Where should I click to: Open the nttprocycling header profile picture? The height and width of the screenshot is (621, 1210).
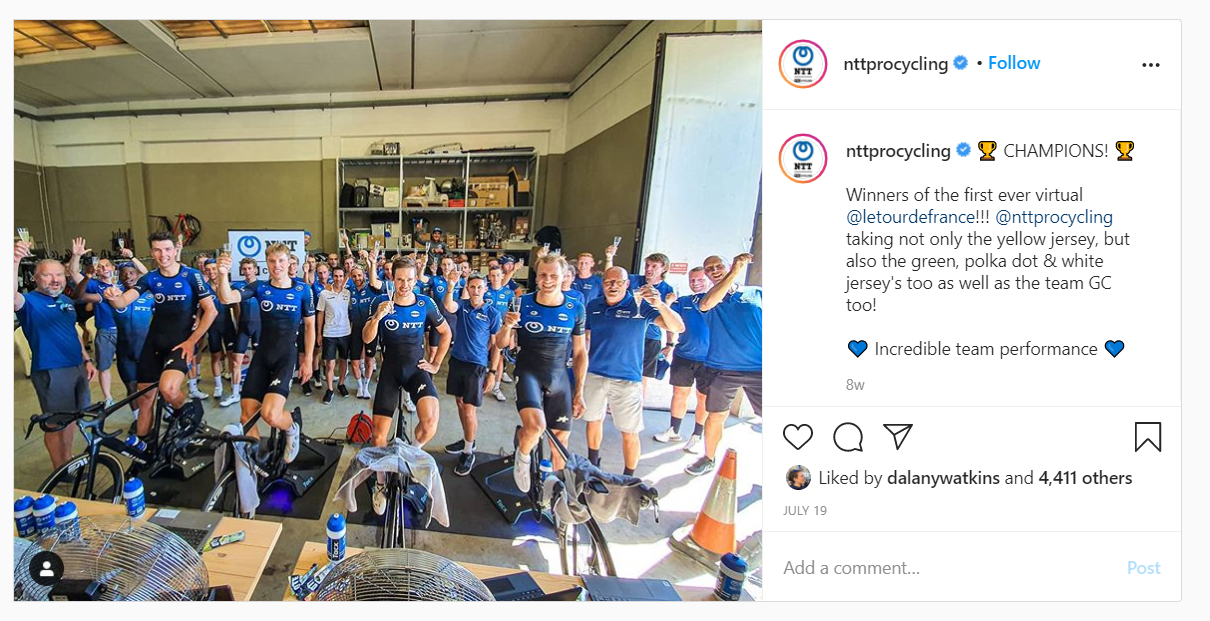coord(803,64)
